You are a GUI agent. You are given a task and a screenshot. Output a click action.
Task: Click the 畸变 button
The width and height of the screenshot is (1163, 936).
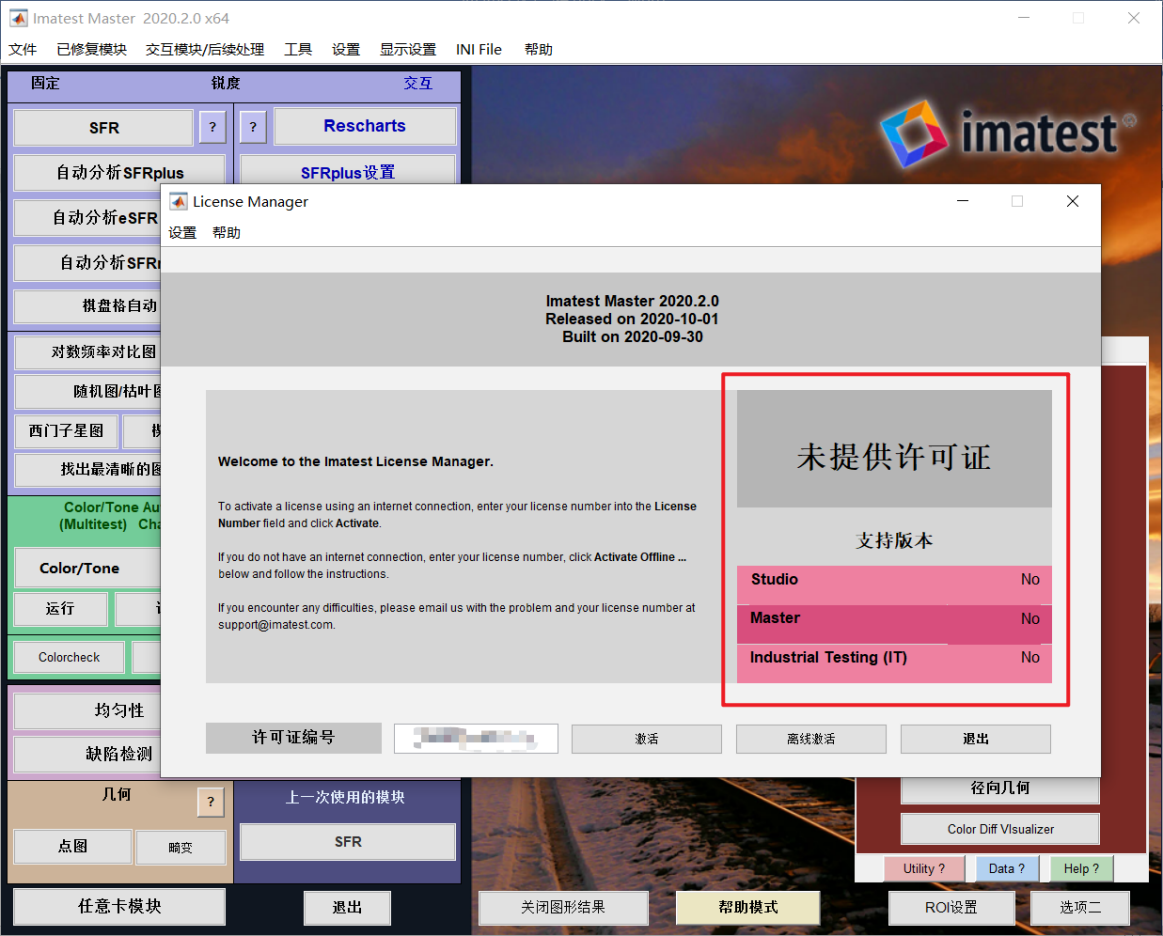pos(180,847)
